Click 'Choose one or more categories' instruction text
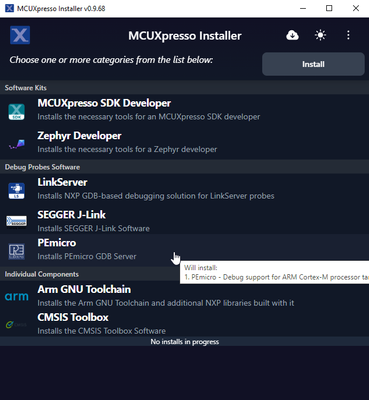Screen dimensions: 369x400 point(111,60)
